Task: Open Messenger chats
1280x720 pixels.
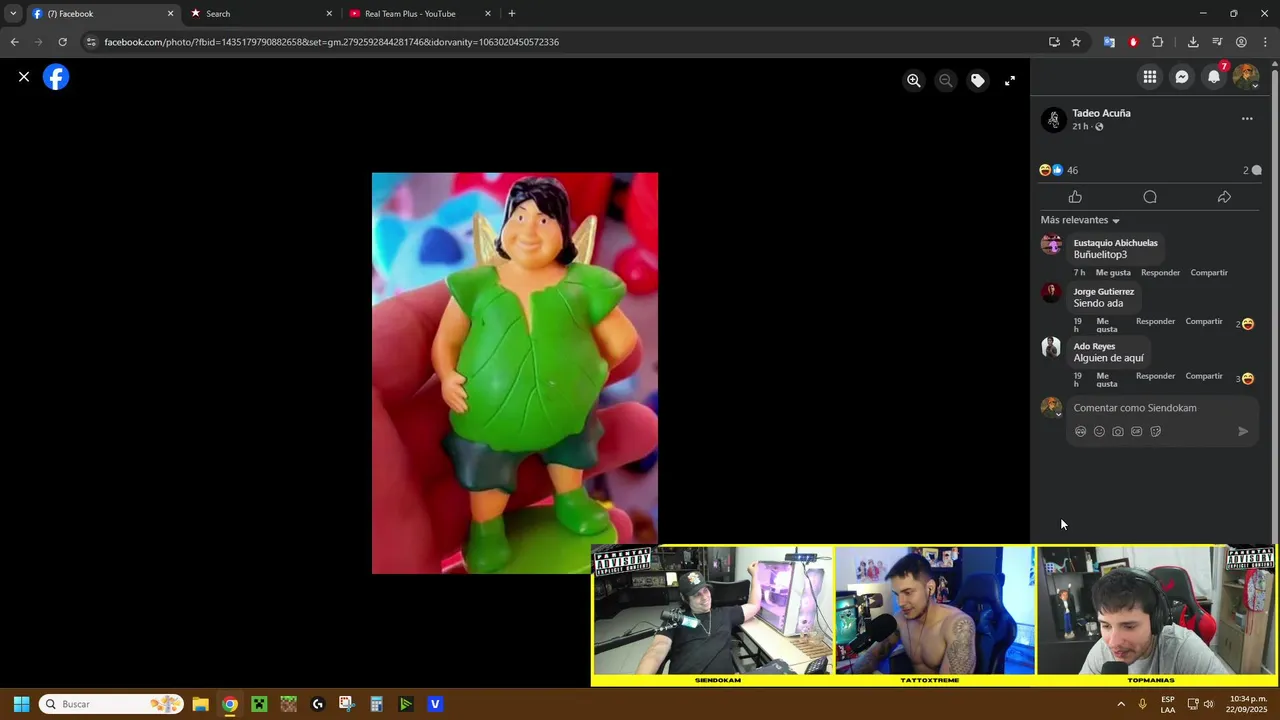Action: click(1182, 77)
